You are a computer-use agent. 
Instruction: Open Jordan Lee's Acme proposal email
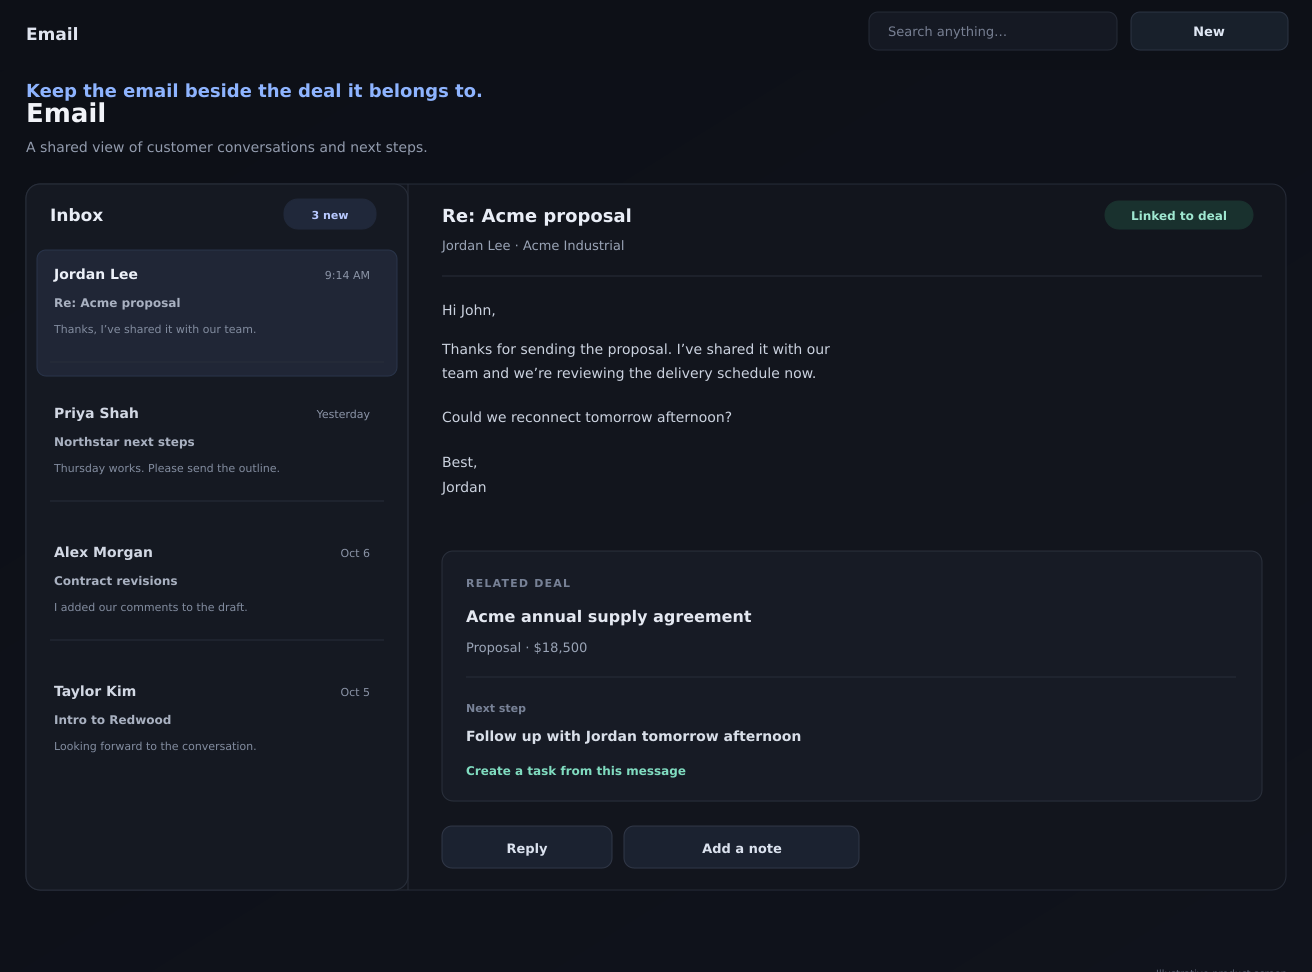pyautogui.click(x=217, y=313)
